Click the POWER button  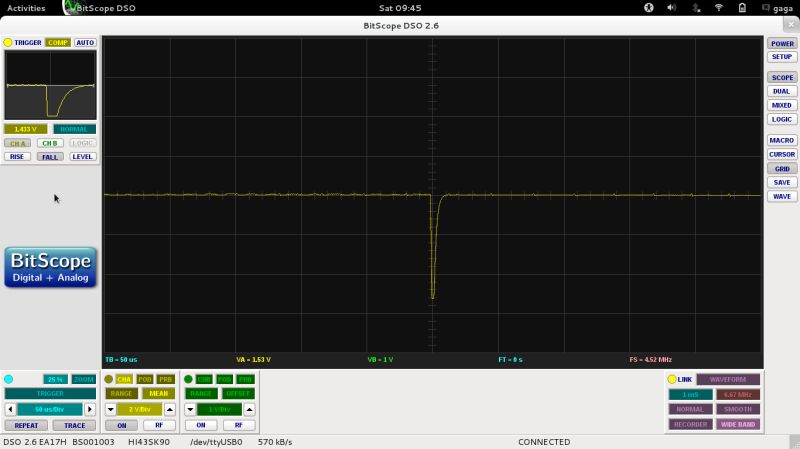pyautogui.click(x=782, y=44)
